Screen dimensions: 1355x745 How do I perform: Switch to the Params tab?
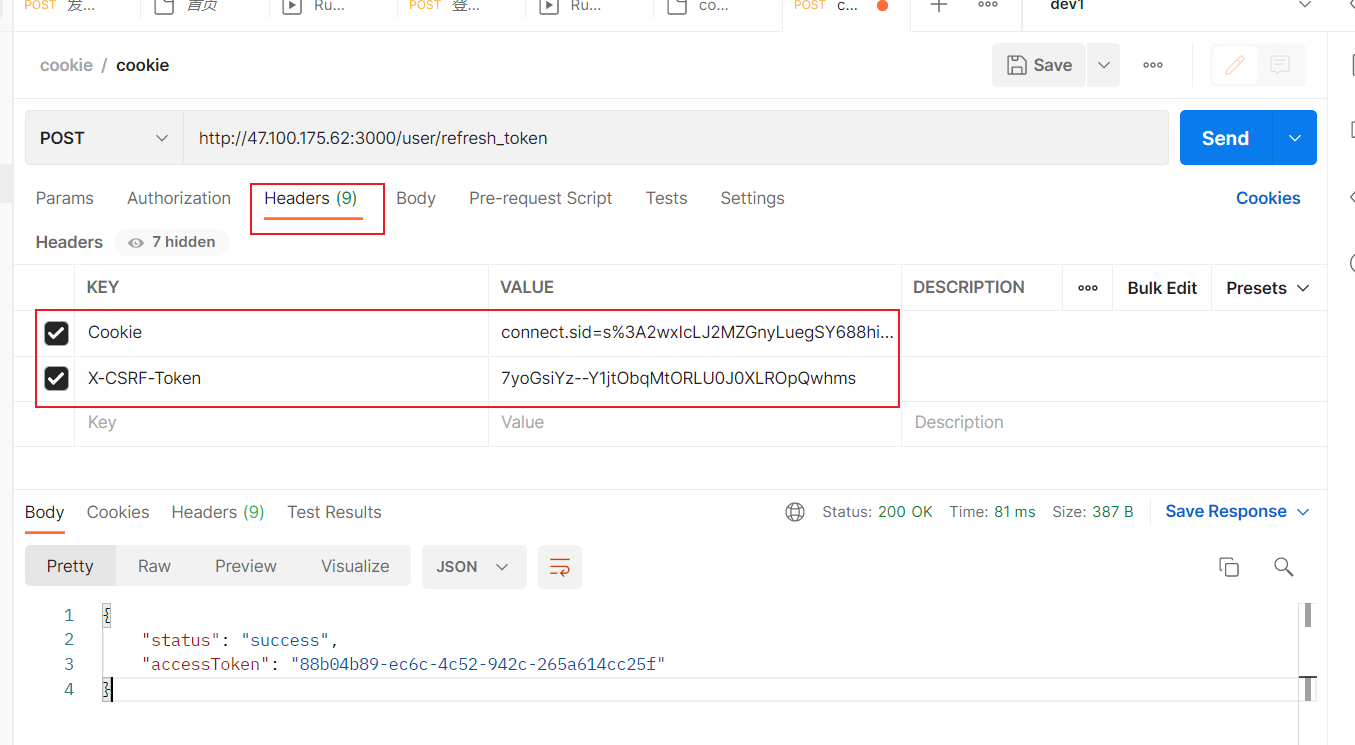(65, 198)
